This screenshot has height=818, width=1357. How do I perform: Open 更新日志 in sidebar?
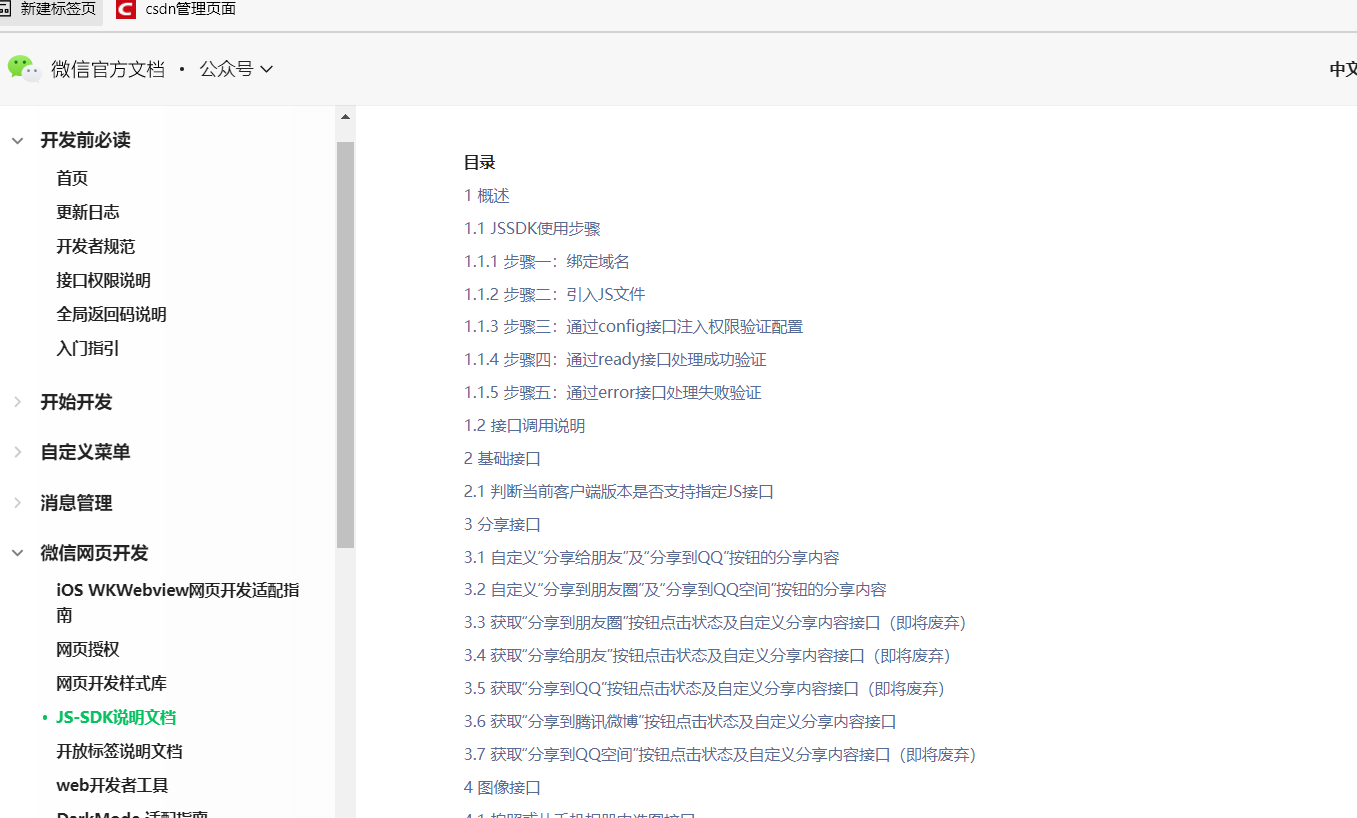click(88, 212)
